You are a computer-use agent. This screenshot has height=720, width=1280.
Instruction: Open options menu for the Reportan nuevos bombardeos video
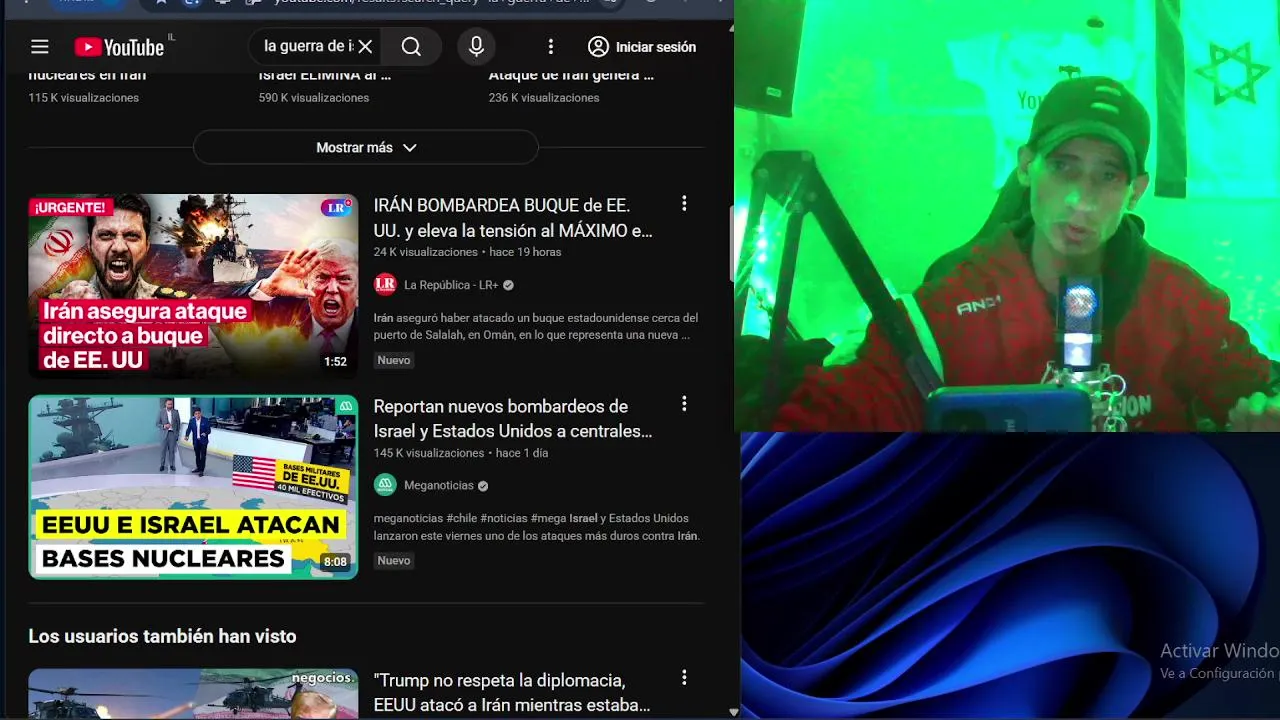pyautogui.click(x=684, y=404)
